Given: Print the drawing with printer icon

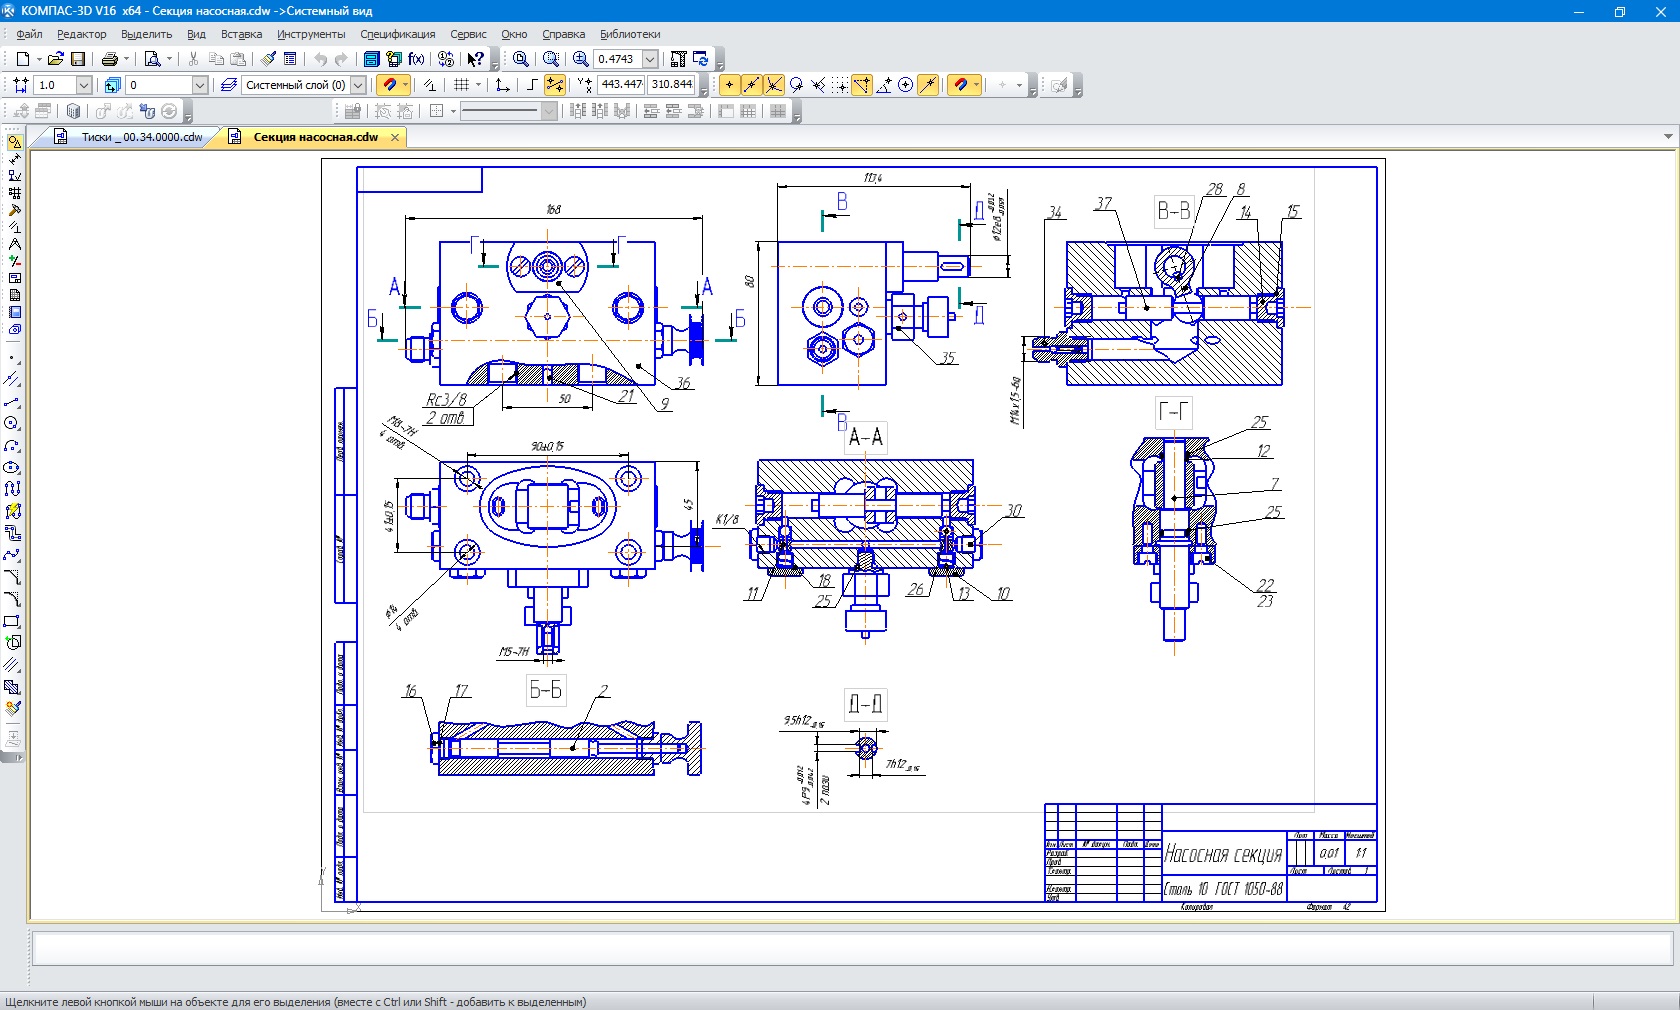Looking at the screenshot, I should (x=110, y=59).
